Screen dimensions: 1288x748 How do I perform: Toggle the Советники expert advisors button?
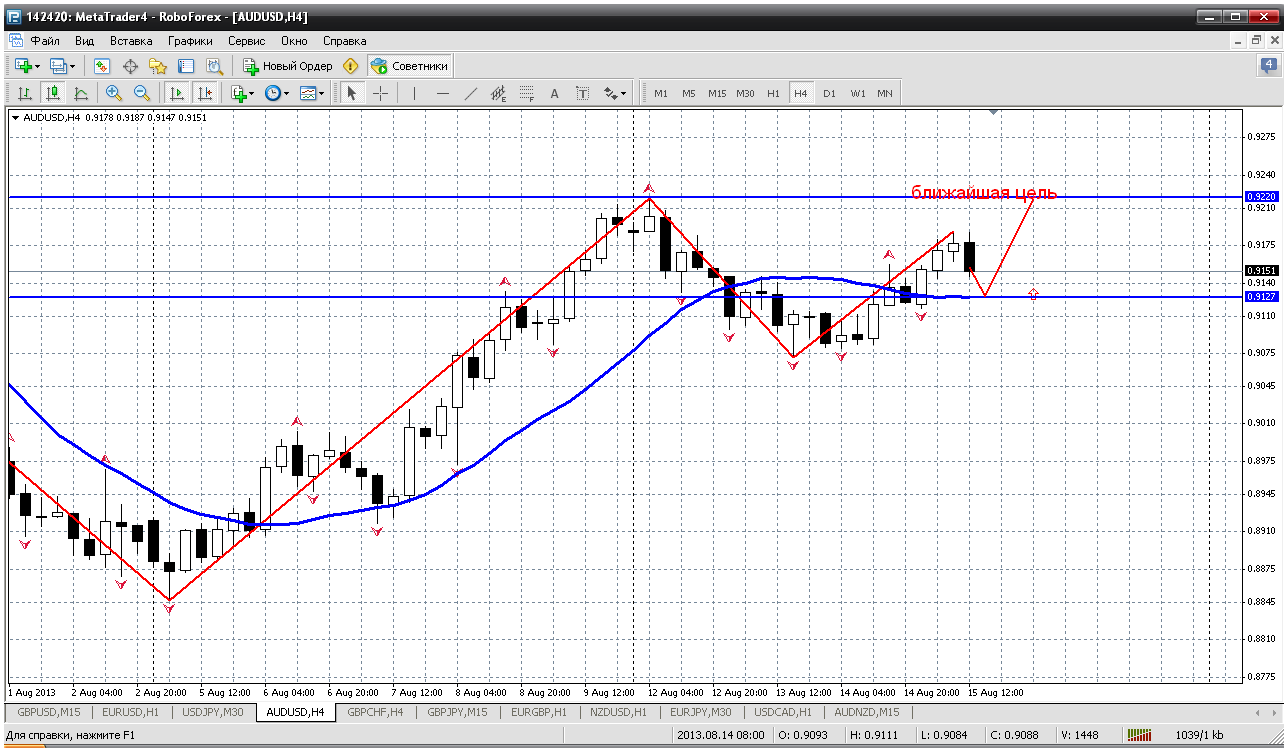click(409, 66)
